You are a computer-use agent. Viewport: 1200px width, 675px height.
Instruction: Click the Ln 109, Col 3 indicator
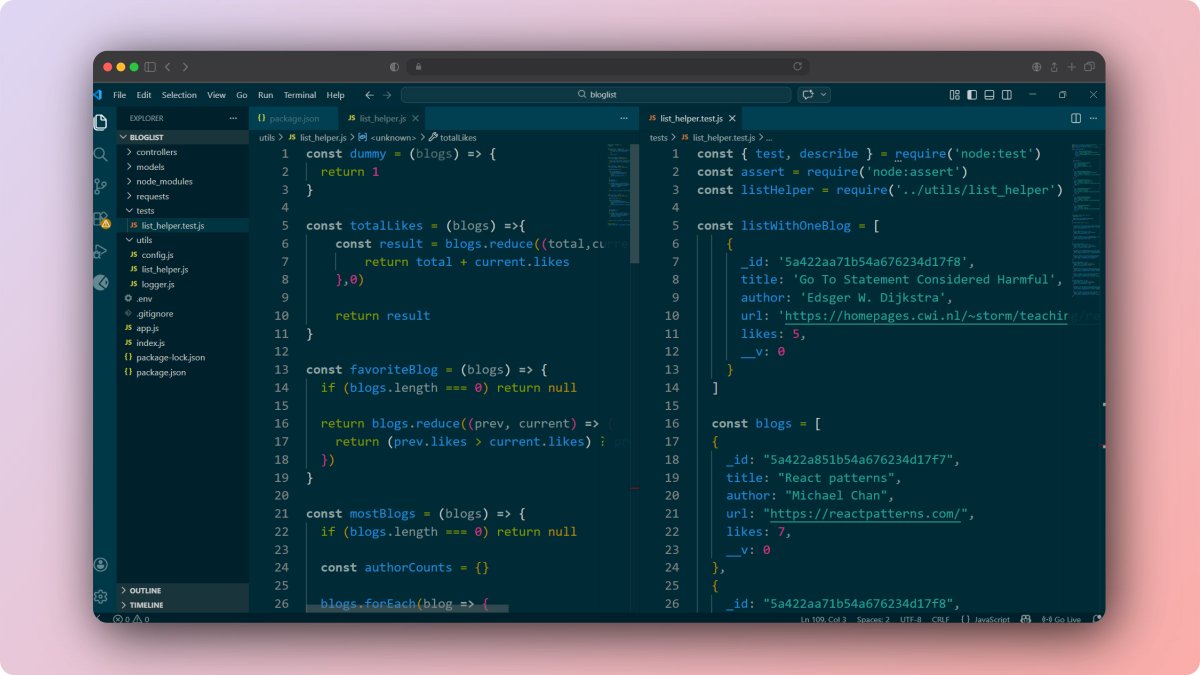point(823,619)
